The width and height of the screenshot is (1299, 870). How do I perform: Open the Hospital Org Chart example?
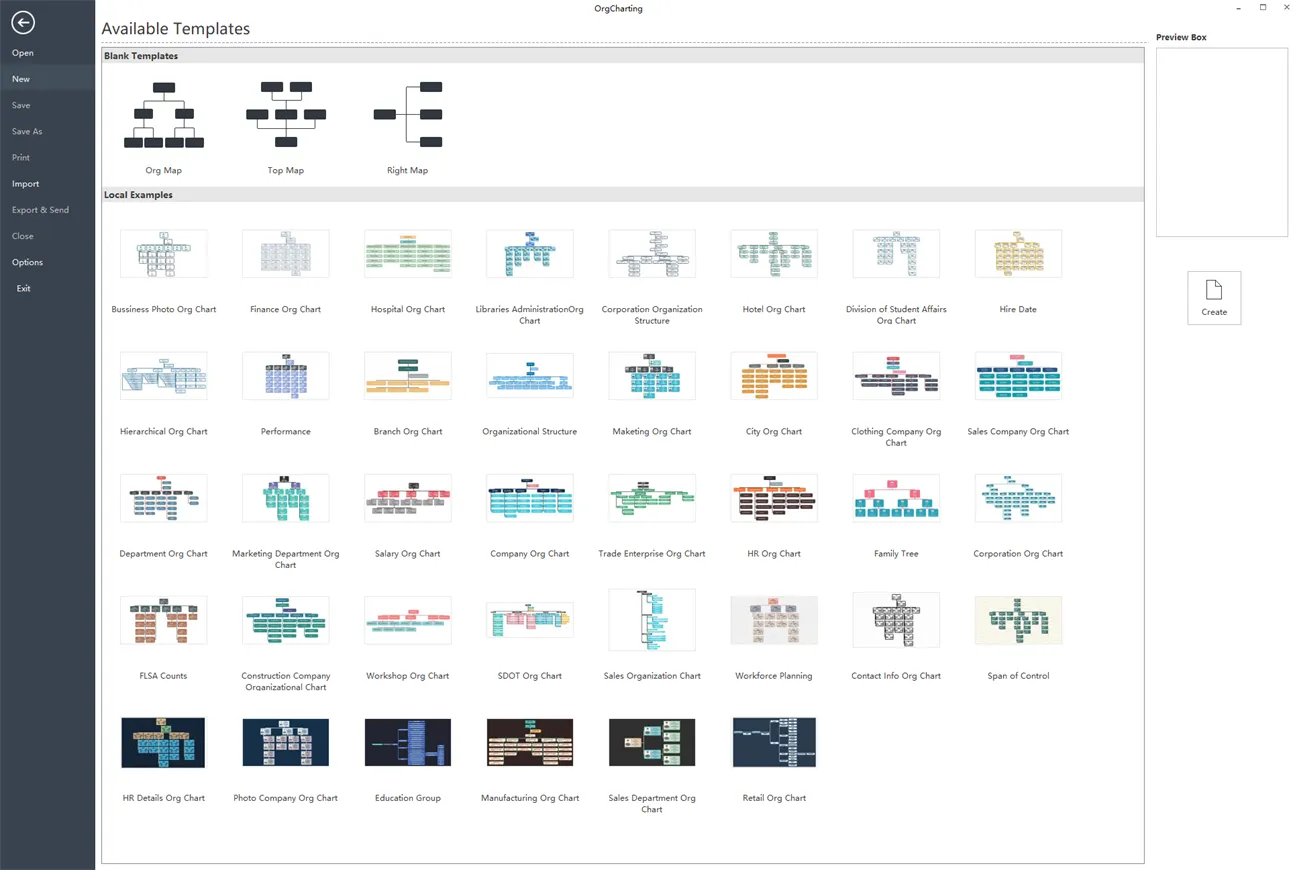(407, 253)
